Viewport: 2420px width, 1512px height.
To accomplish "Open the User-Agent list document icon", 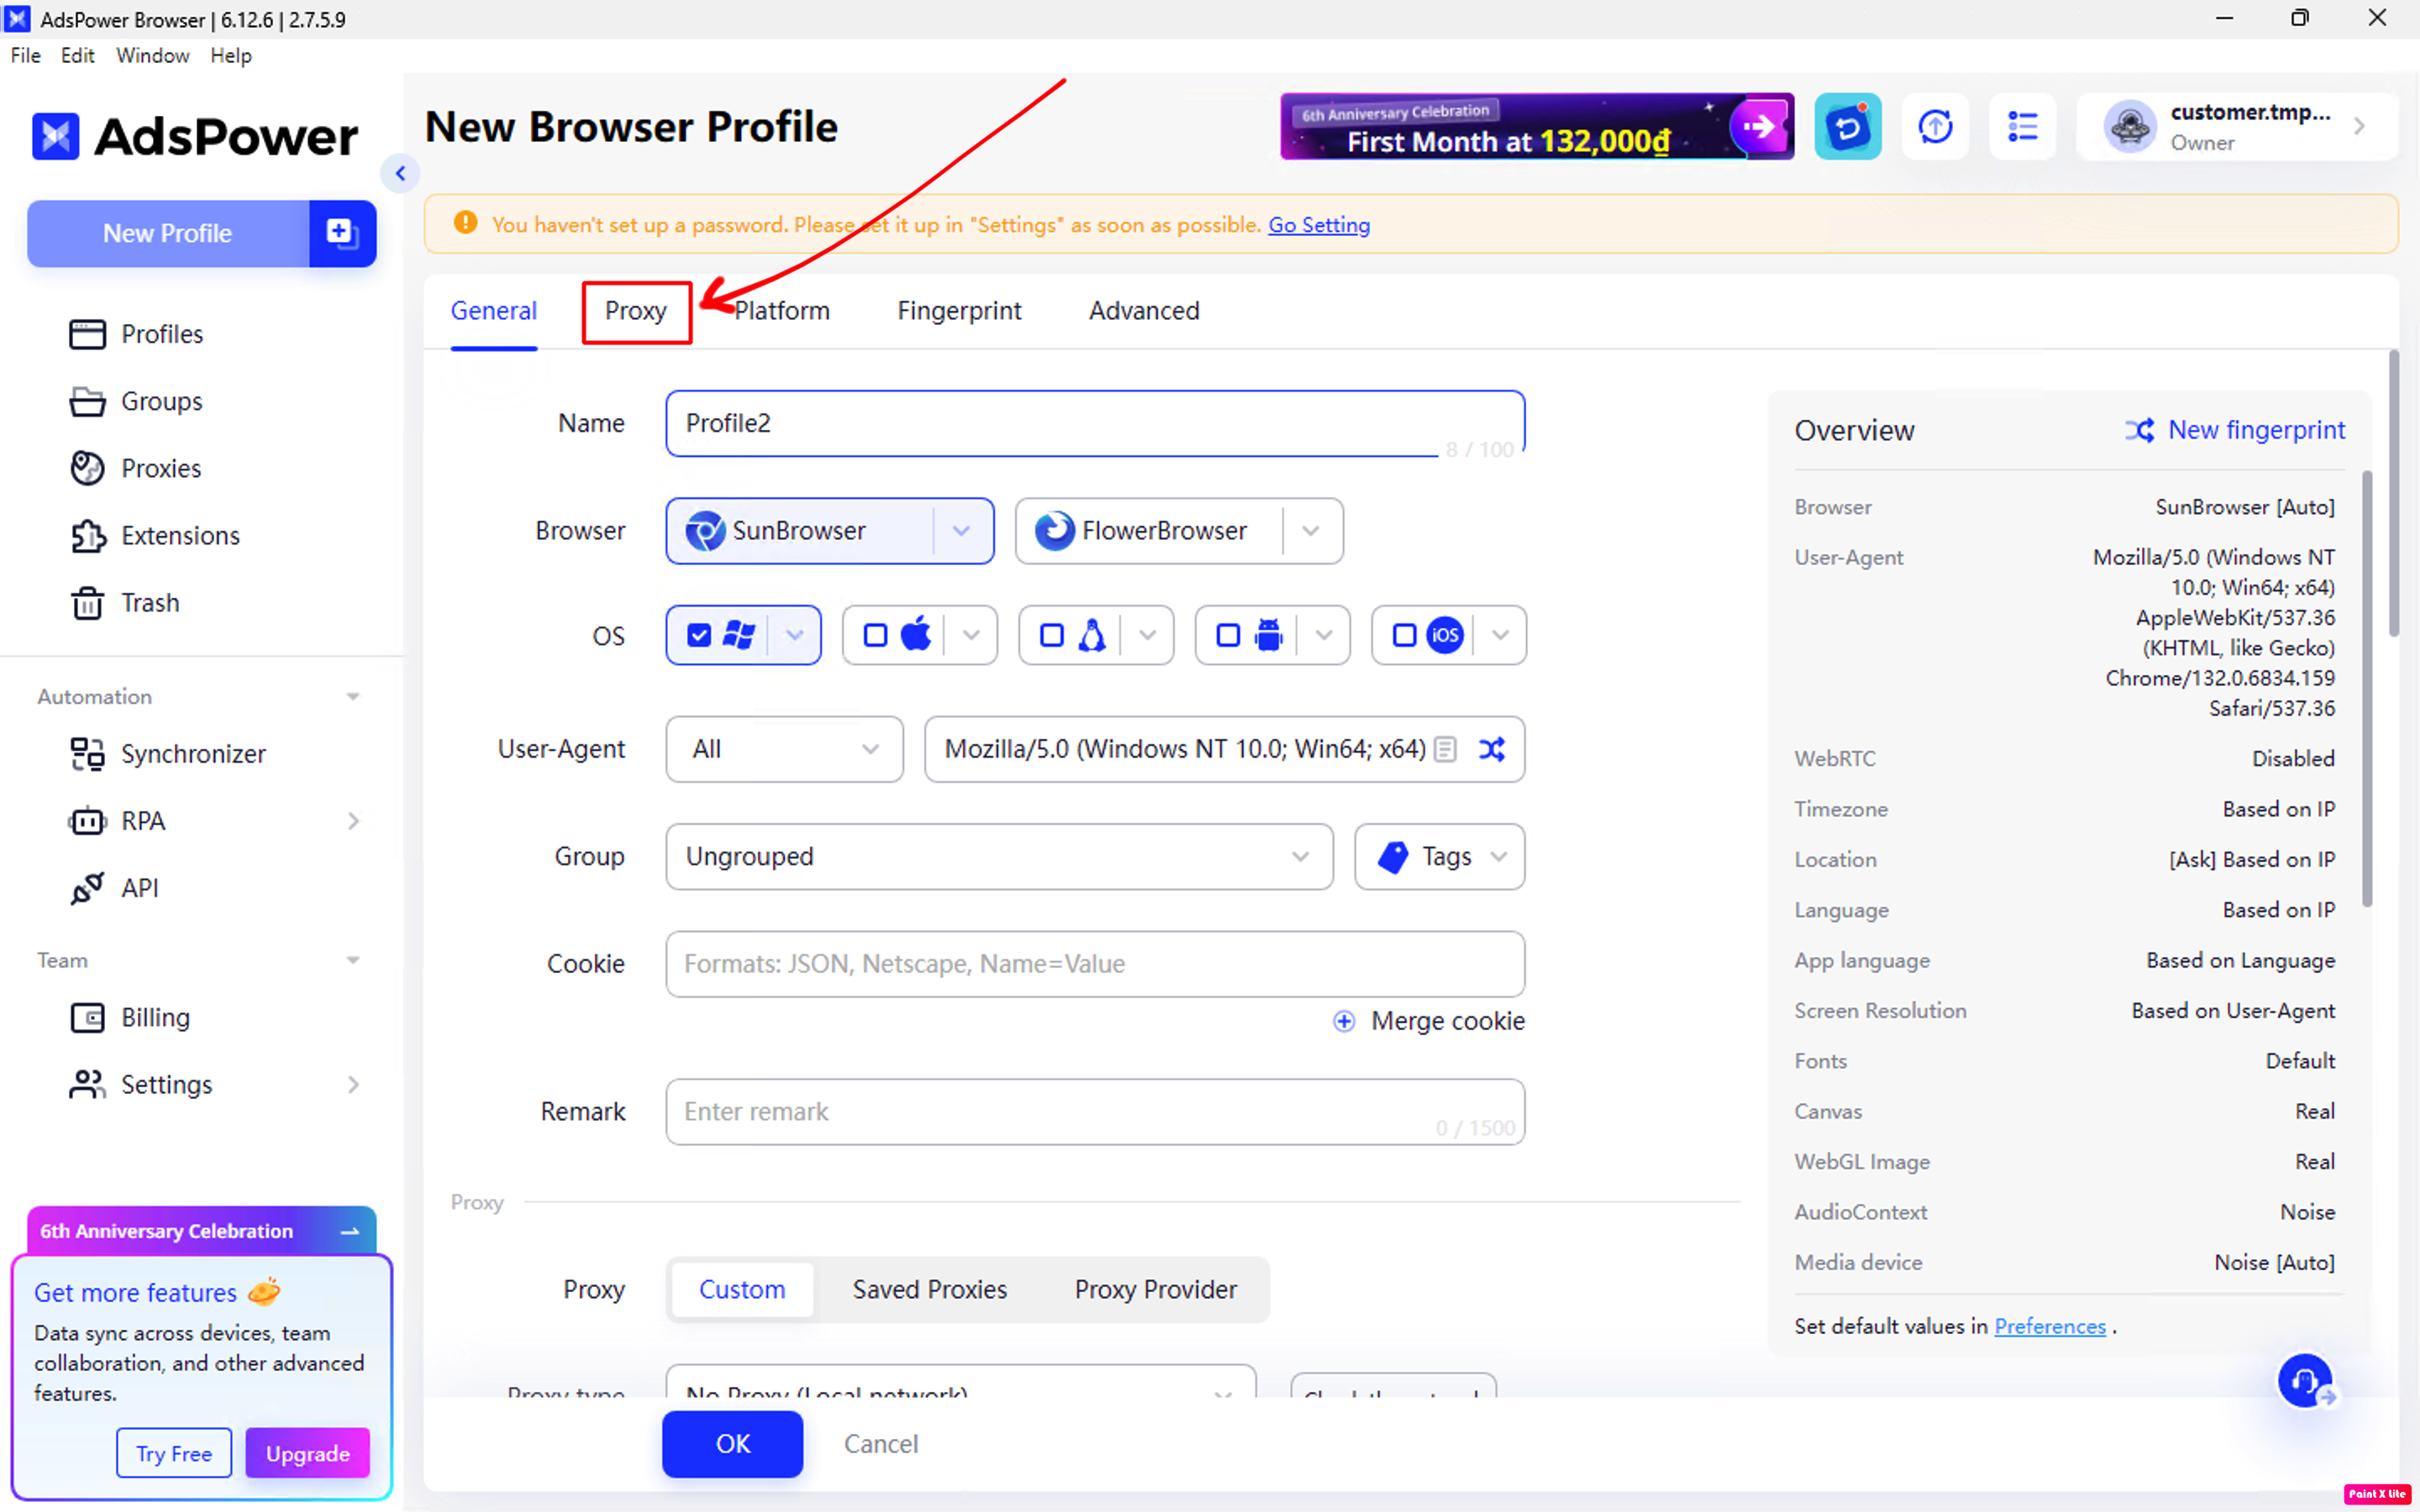I will [x=1445, y=749].
